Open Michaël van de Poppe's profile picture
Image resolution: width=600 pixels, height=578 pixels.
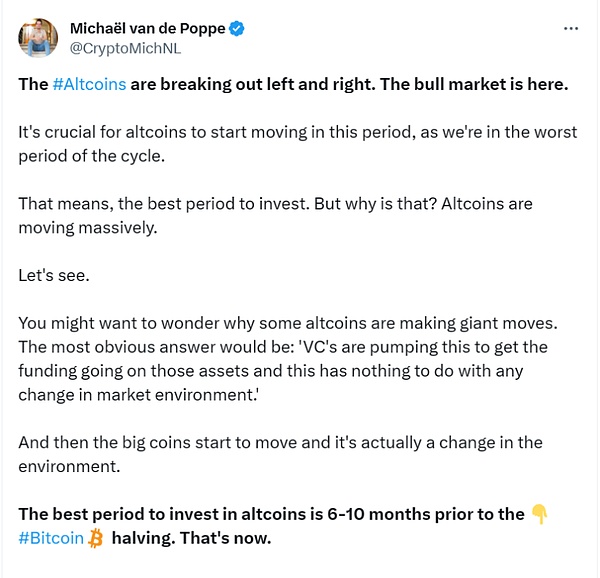coord(37,38)
